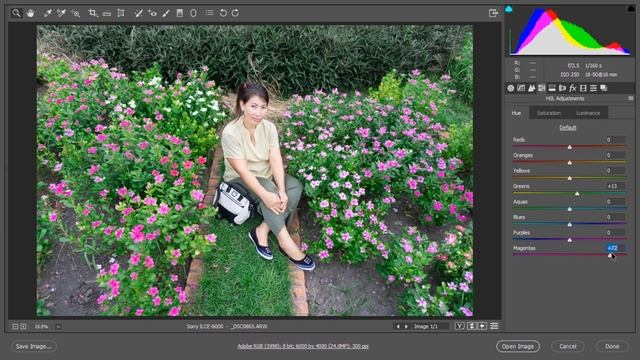
Task: Zoom in with the plus button
Action: click(x=23, y=327)
